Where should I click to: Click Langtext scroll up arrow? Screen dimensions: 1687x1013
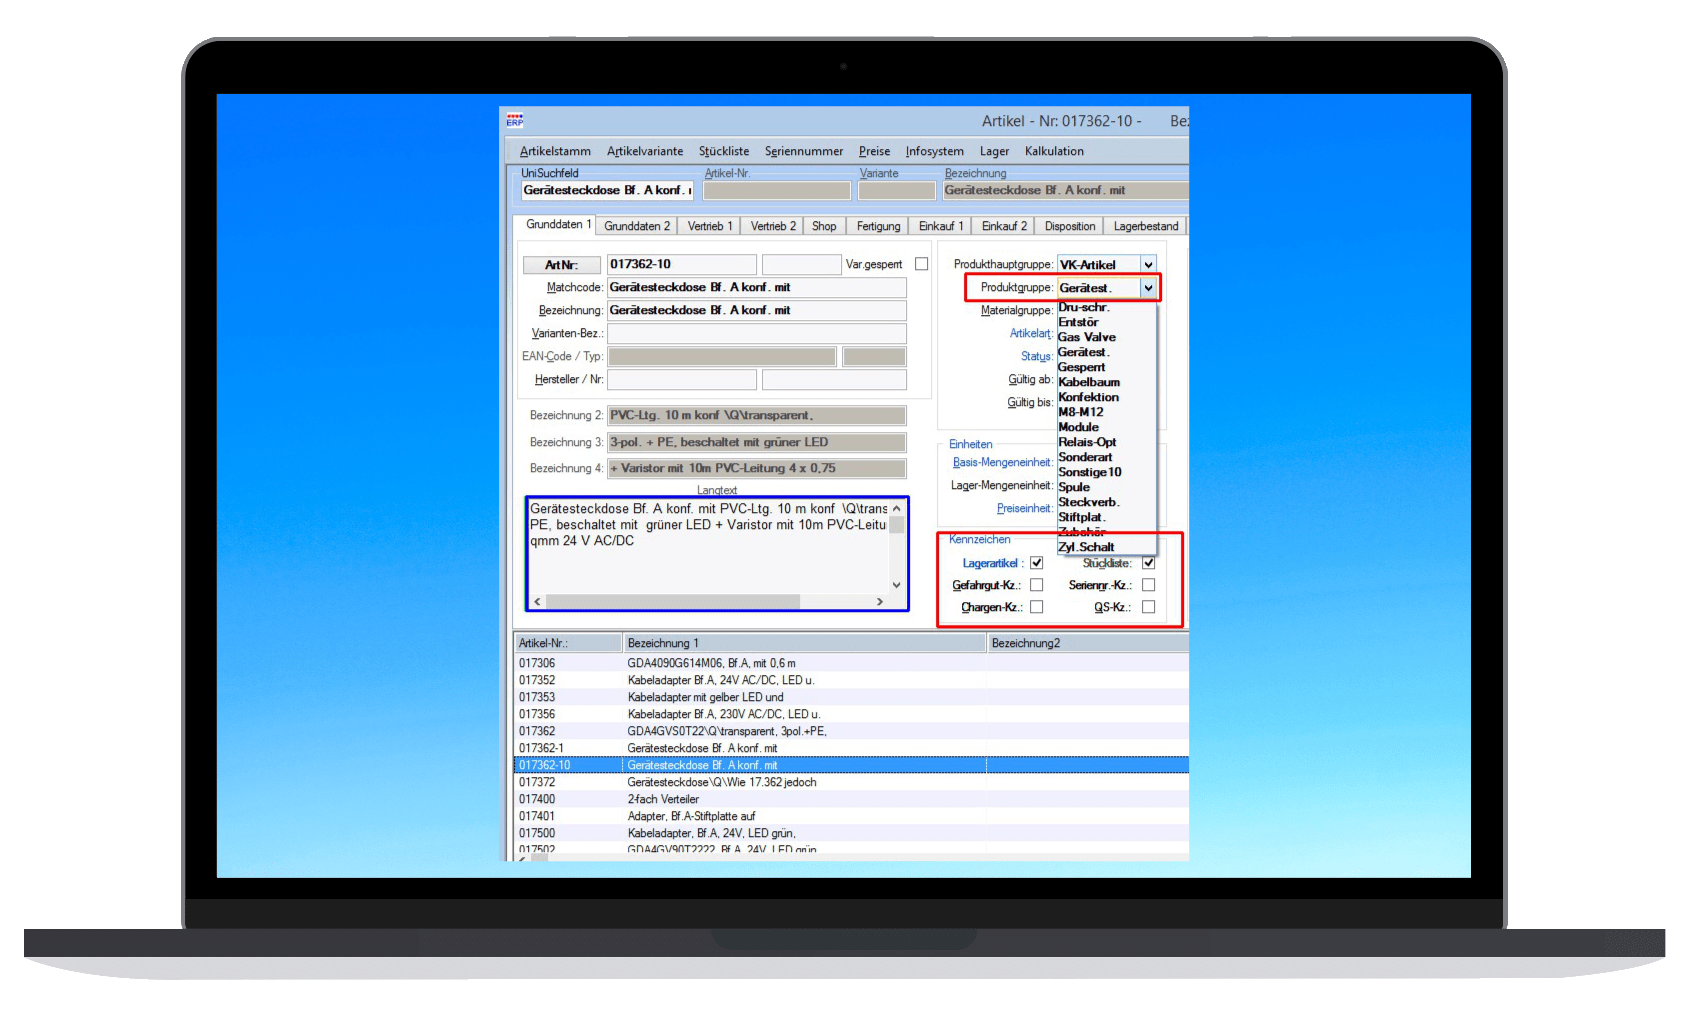click(896, 508)
